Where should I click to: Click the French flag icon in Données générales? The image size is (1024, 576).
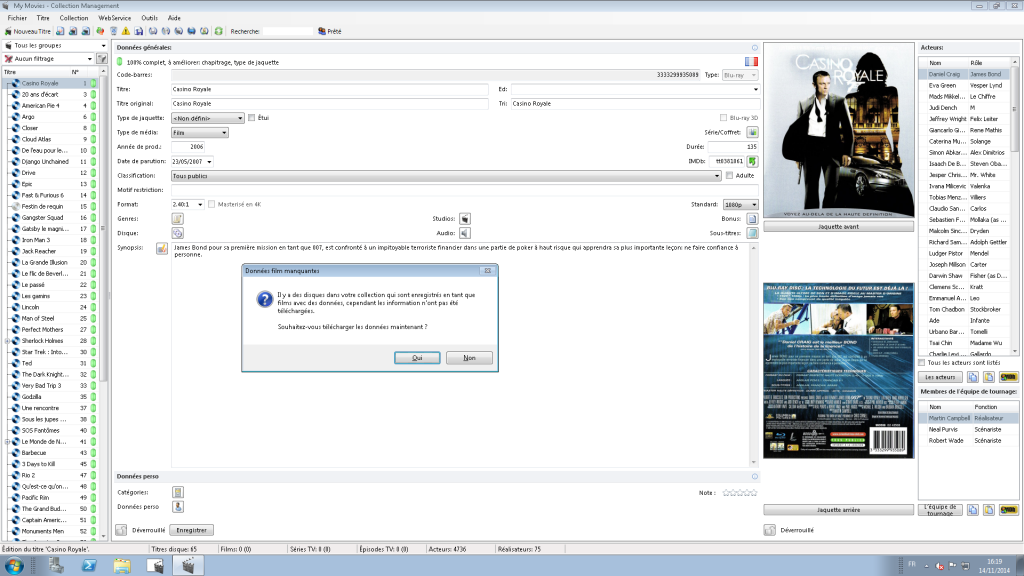(751, 61)
